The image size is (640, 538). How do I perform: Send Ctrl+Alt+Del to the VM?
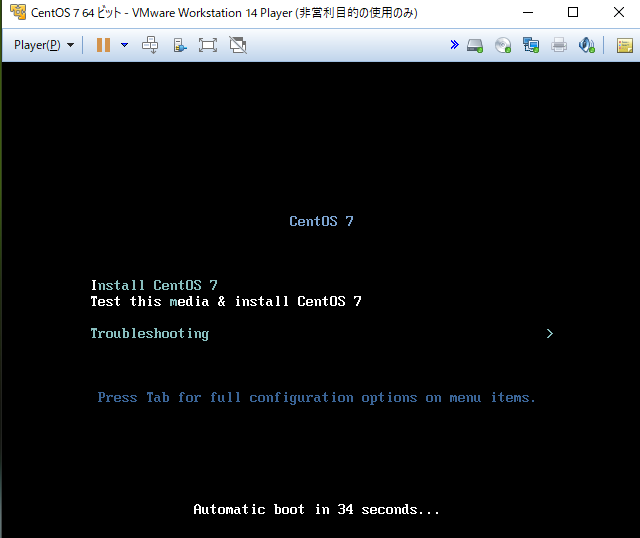point(150,45)
